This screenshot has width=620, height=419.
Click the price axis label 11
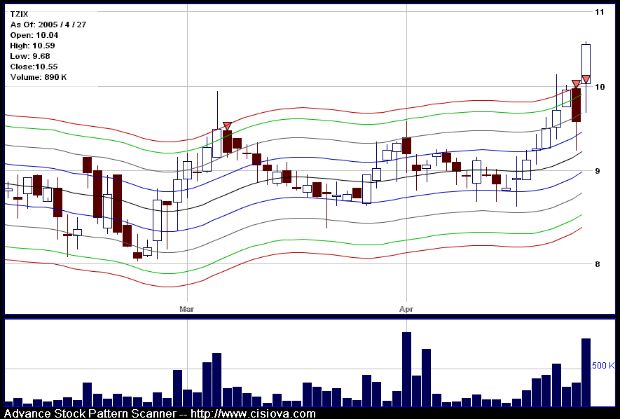click(600, 12)
